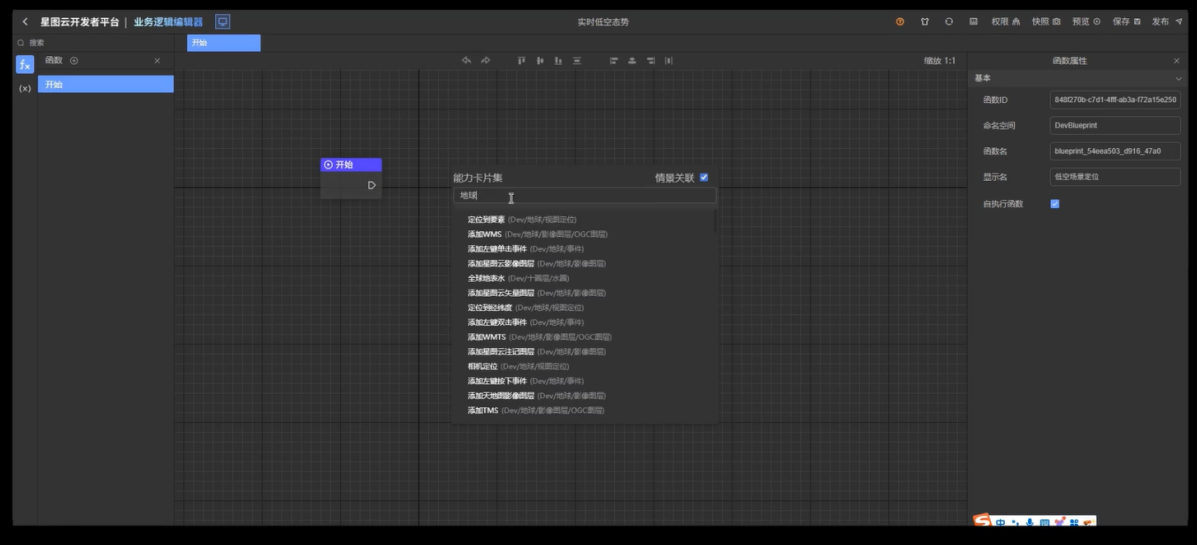Choose 添加TMS from the card list
1198x545 pixels.
(536, 410)
